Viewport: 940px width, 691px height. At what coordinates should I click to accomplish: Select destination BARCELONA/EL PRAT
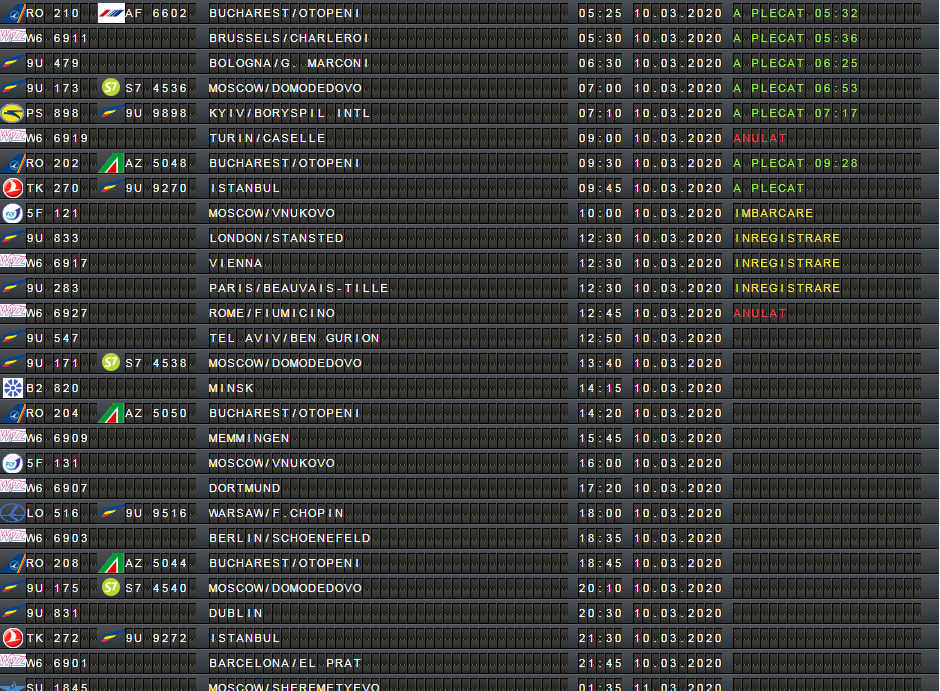point(285,663)
